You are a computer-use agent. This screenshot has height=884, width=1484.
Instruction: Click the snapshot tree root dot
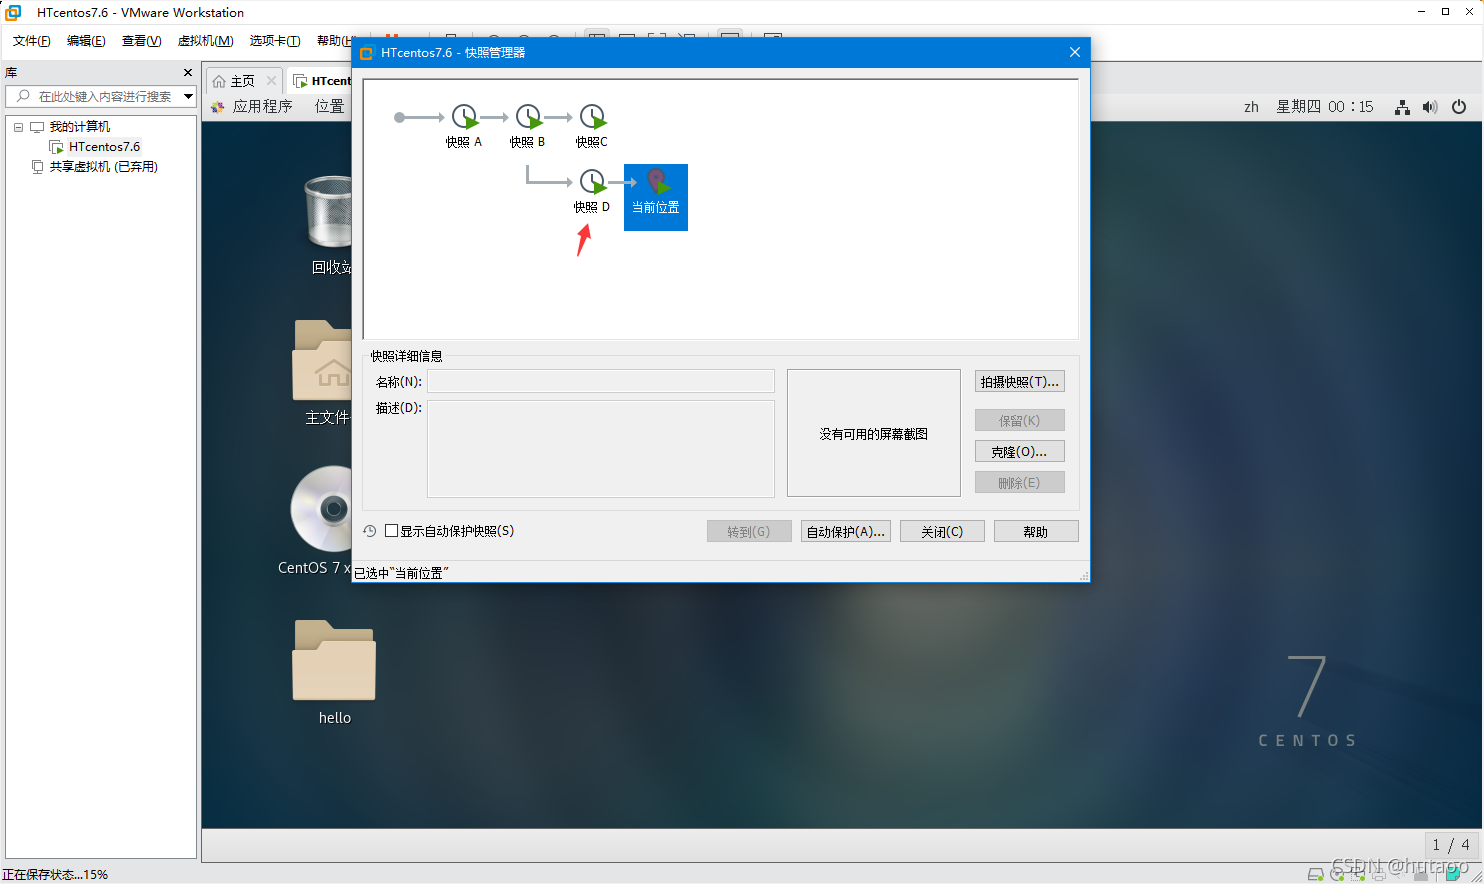pos(400,117)
